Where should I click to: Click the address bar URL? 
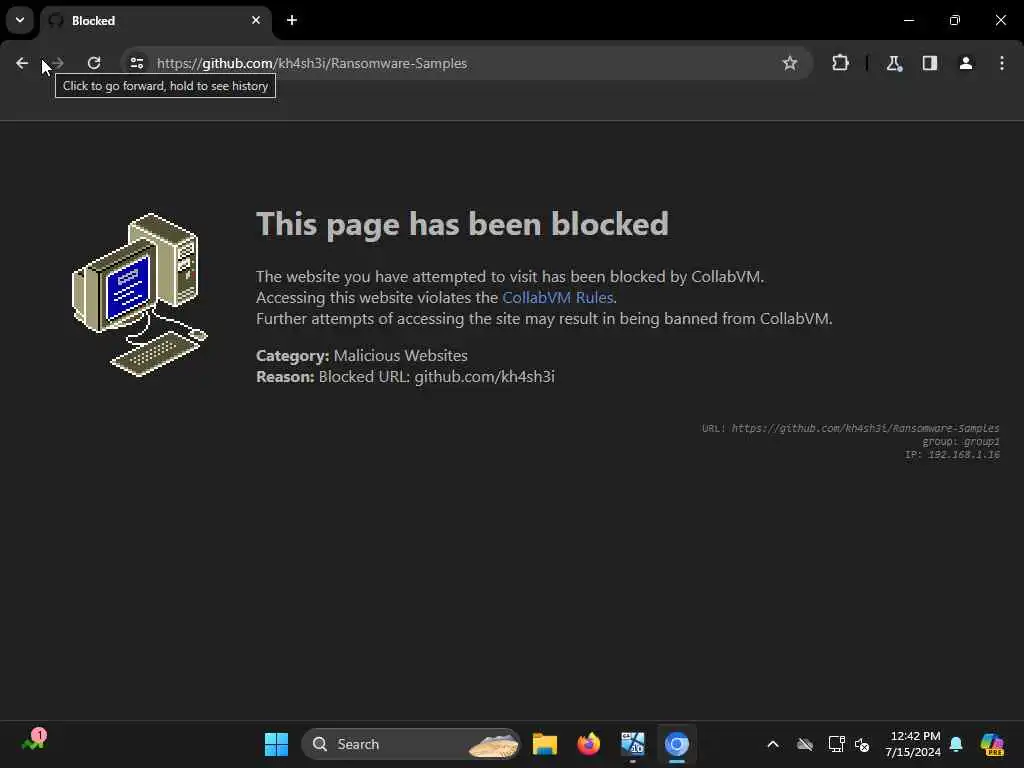pyautogui.click(x=312, y=63)
